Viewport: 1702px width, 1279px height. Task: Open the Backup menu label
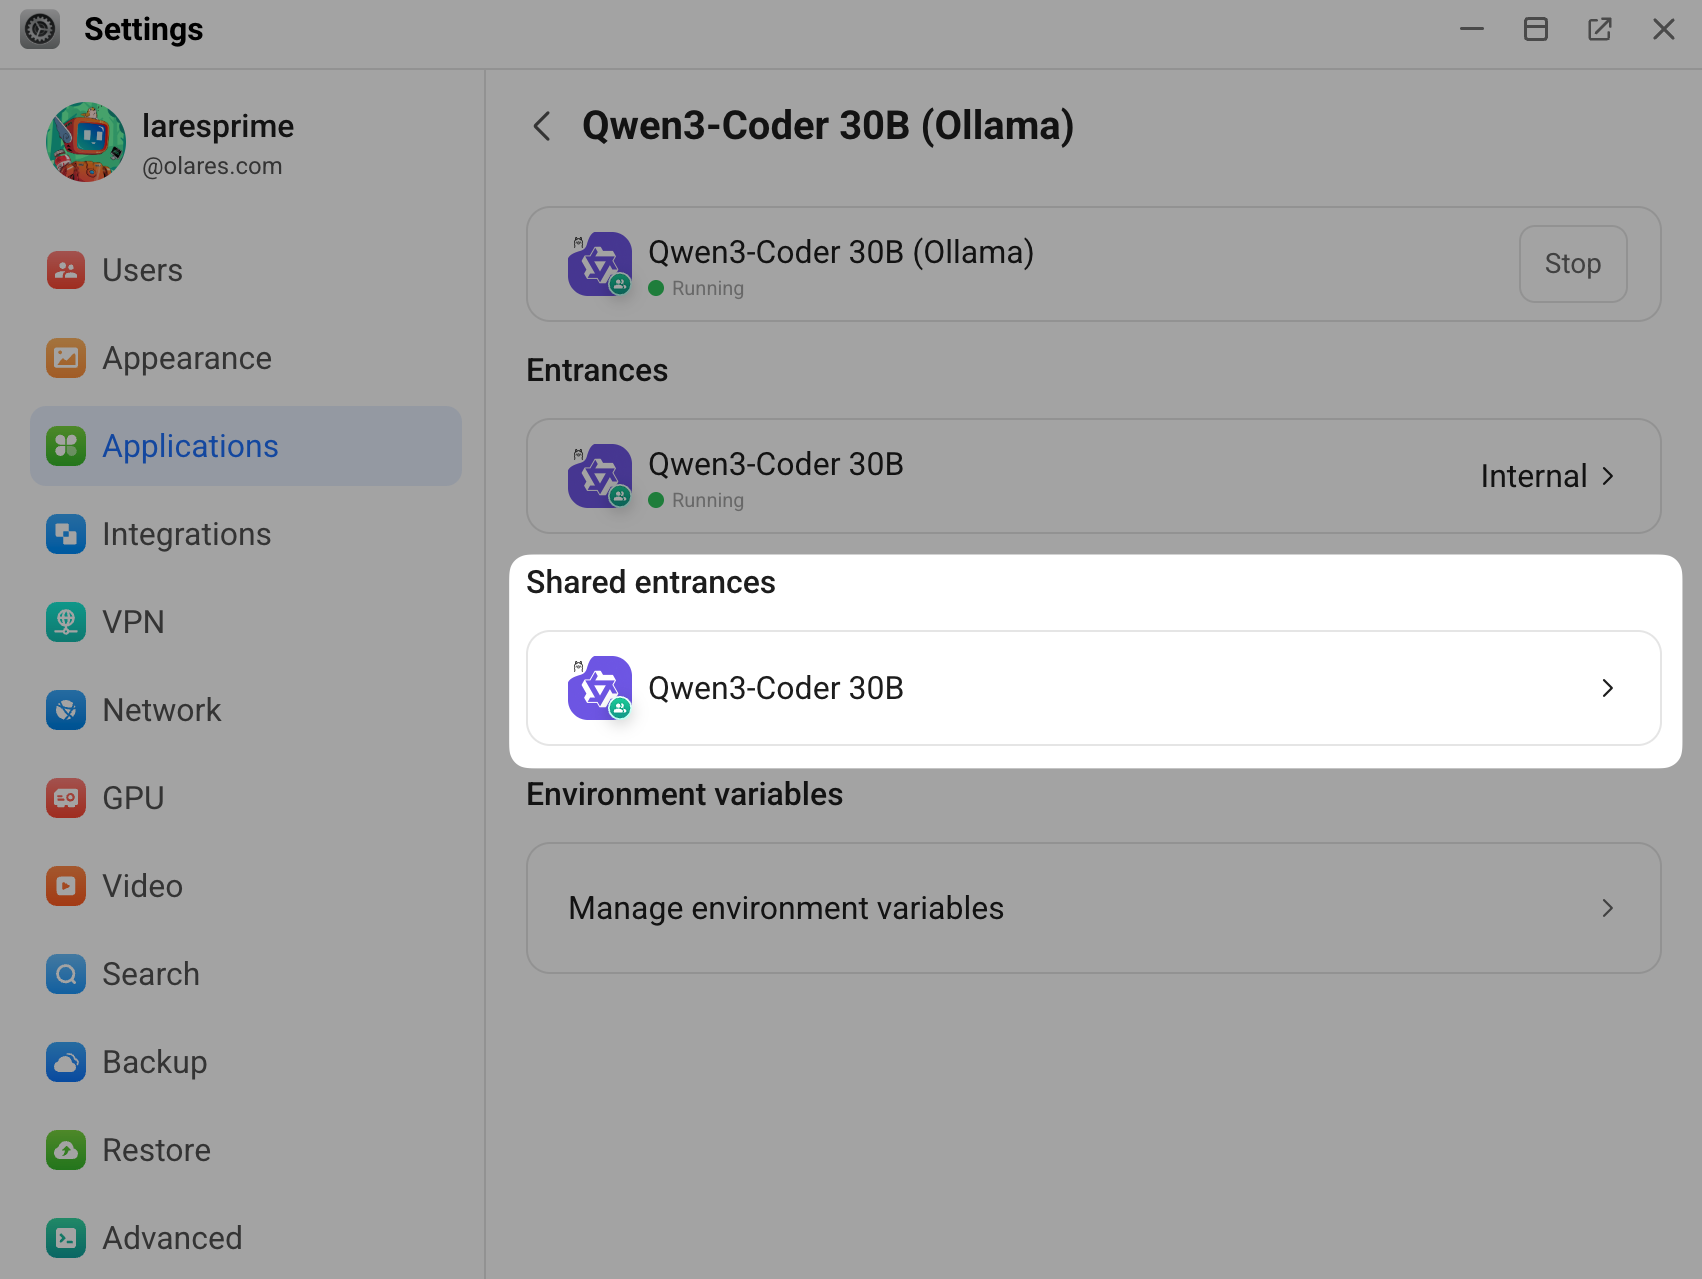pyautogui.click(x=155, y=1062)
